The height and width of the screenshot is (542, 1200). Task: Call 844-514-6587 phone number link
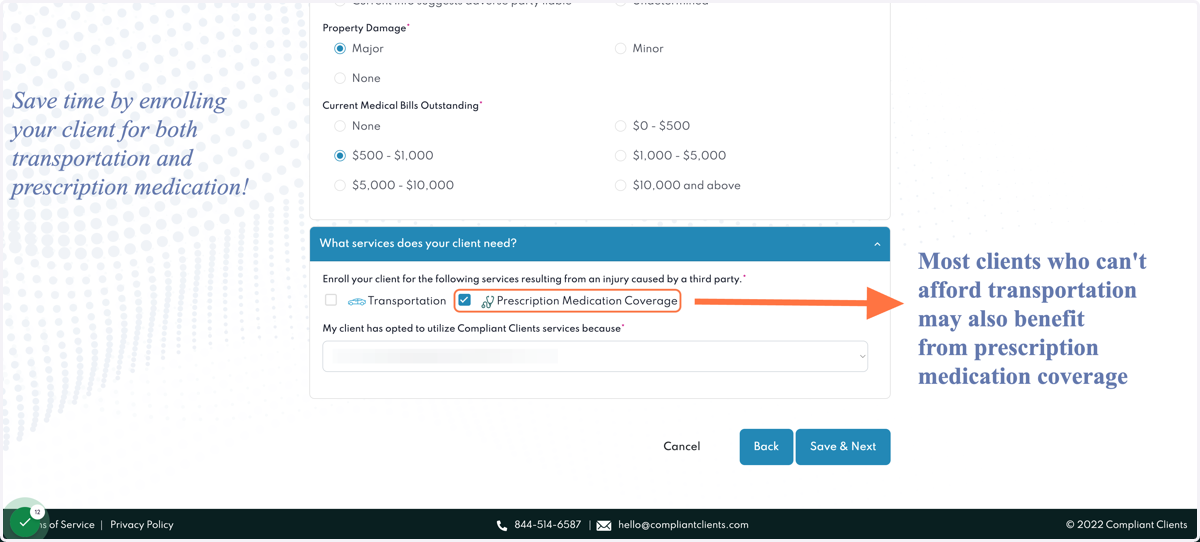pyautogui.click(x=547, y=525)
